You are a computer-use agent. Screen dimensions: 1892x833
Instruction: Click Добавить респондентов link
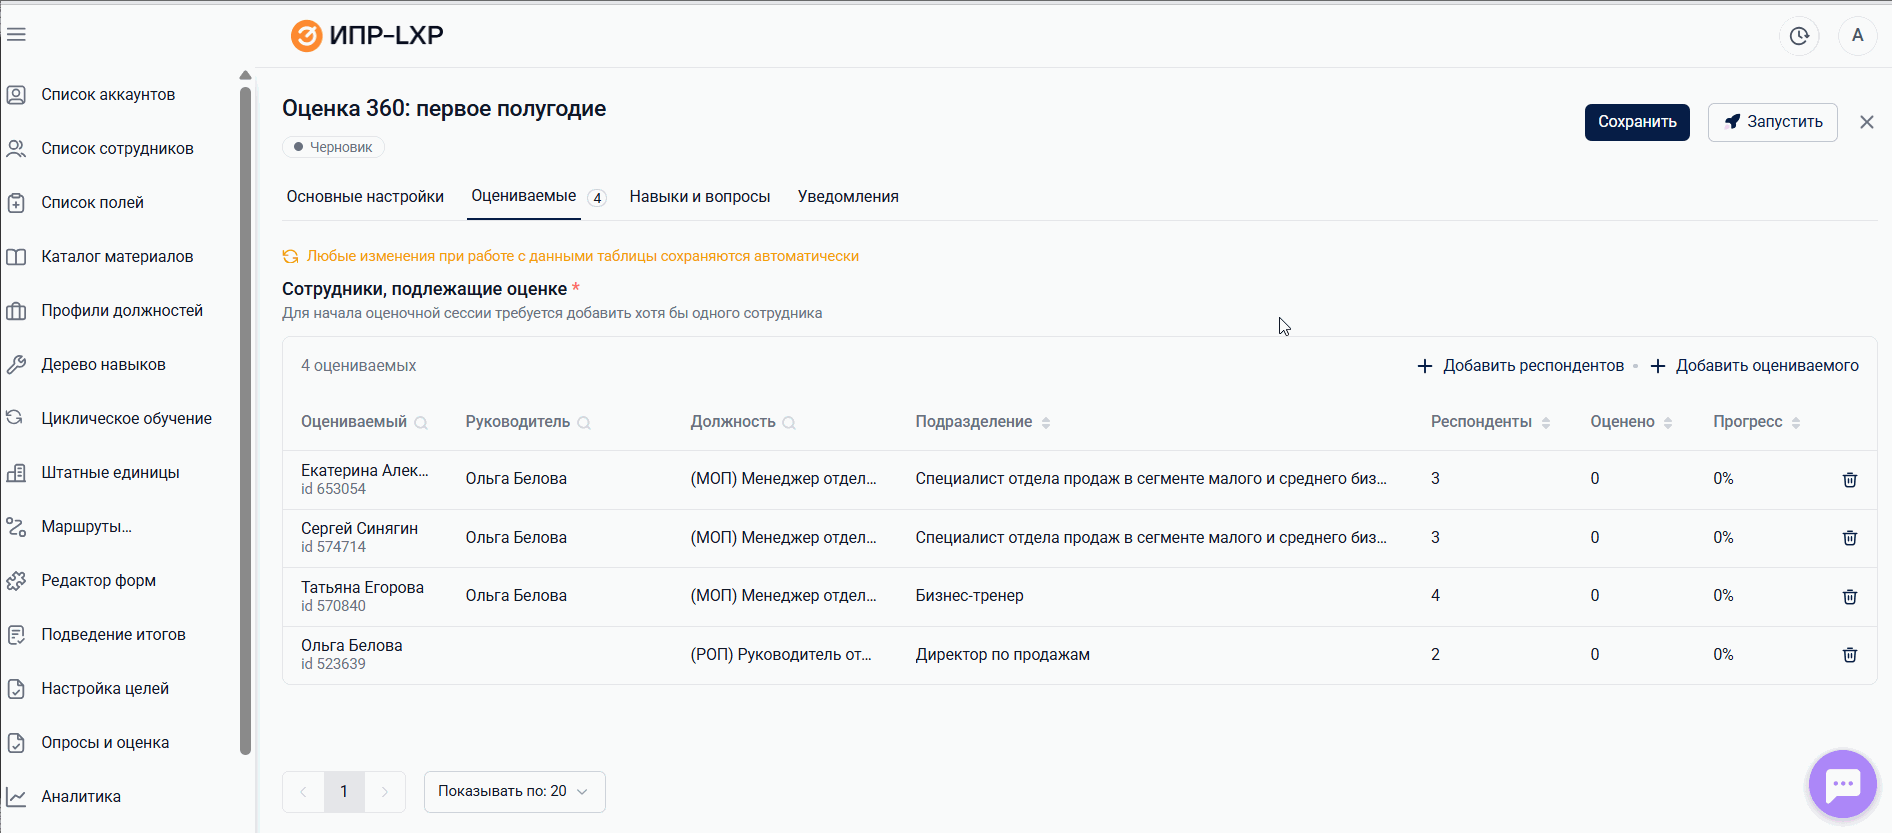(1521, 366)
